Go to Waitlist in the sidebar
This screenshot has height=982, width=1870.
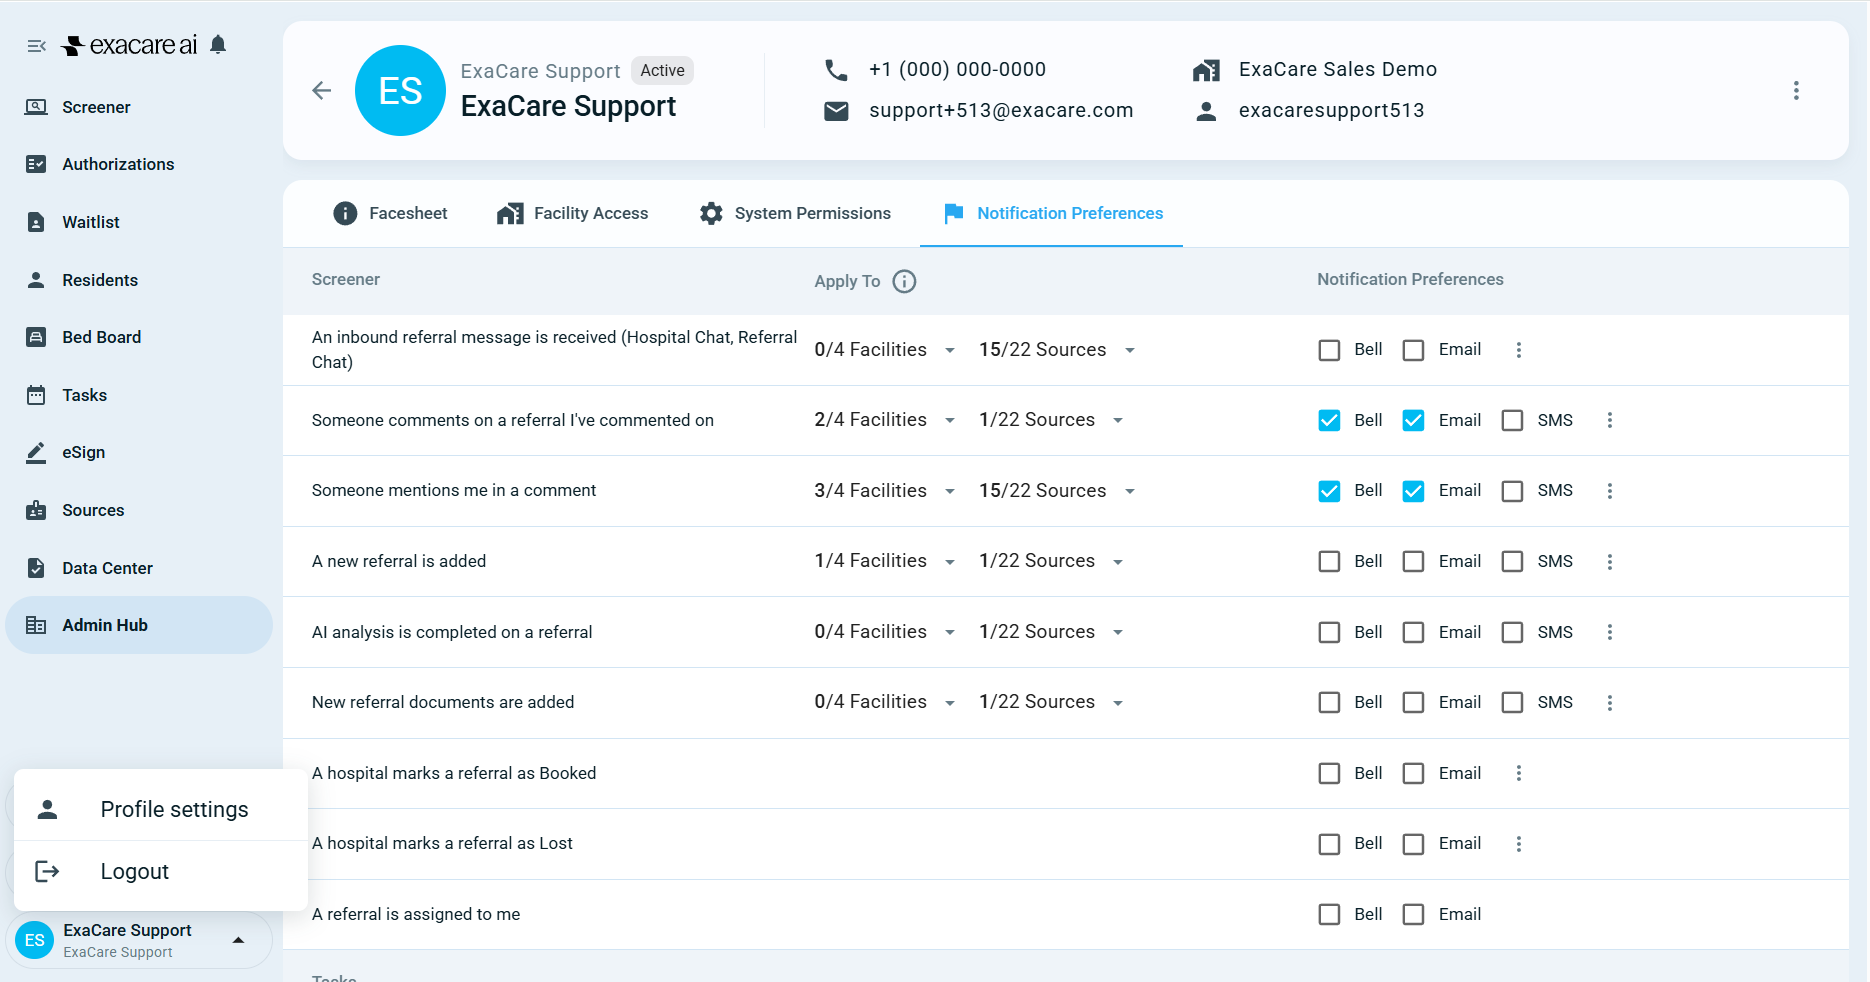point(139,222)
